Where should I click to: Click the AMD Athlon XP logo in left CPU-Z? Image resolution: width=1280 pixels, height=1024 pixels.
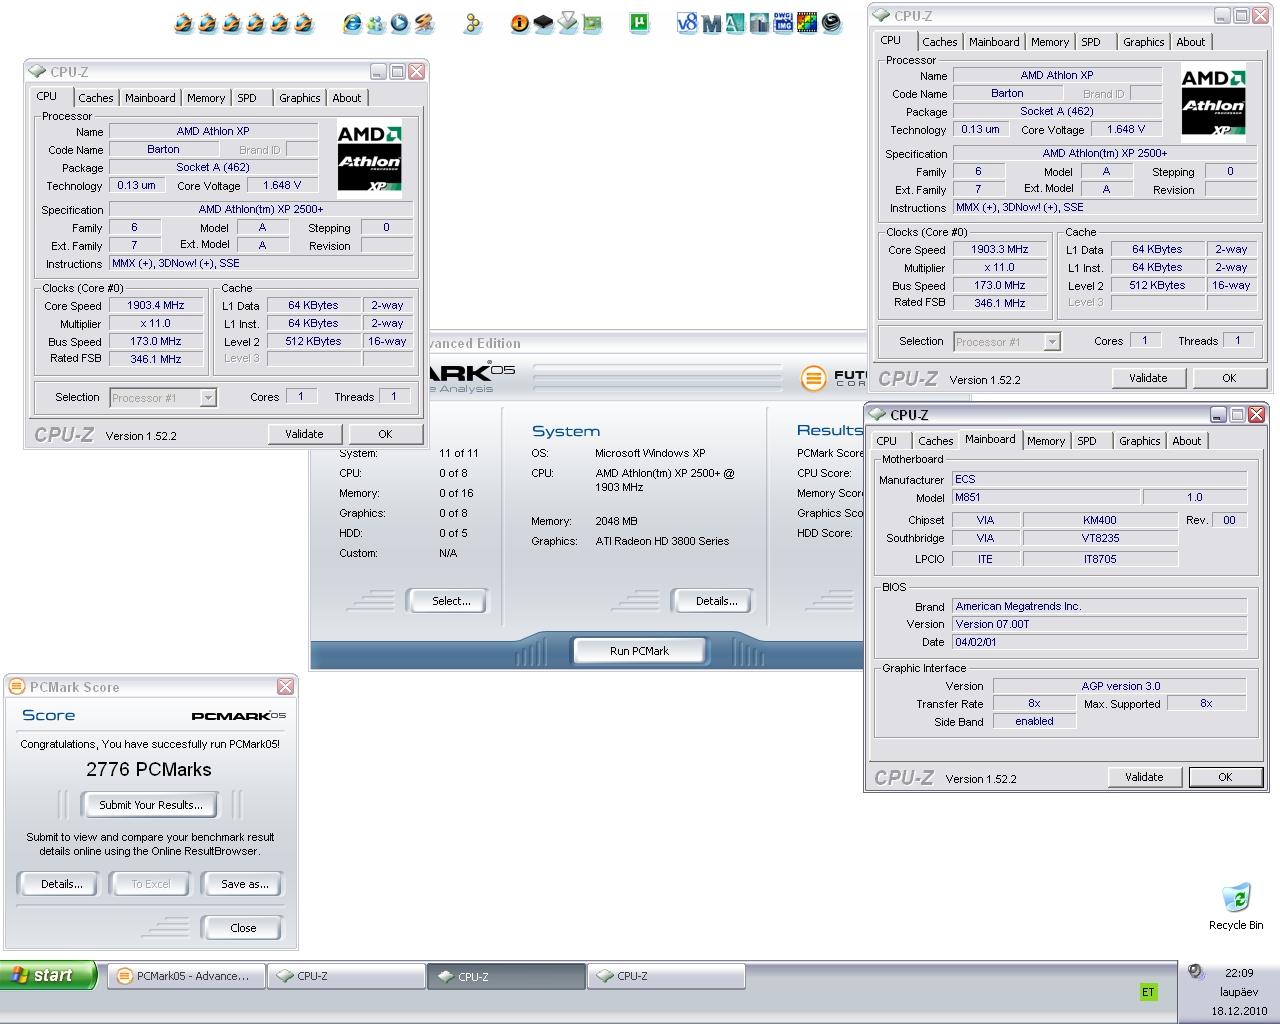(x=369, y=160)
